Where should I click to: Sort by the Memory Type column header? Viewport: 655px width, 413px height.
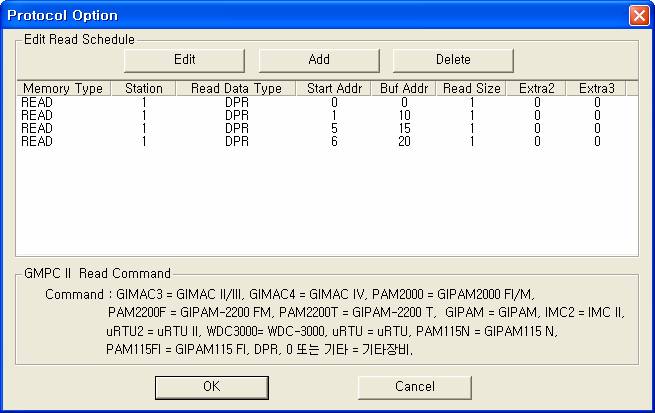[63, 89]
